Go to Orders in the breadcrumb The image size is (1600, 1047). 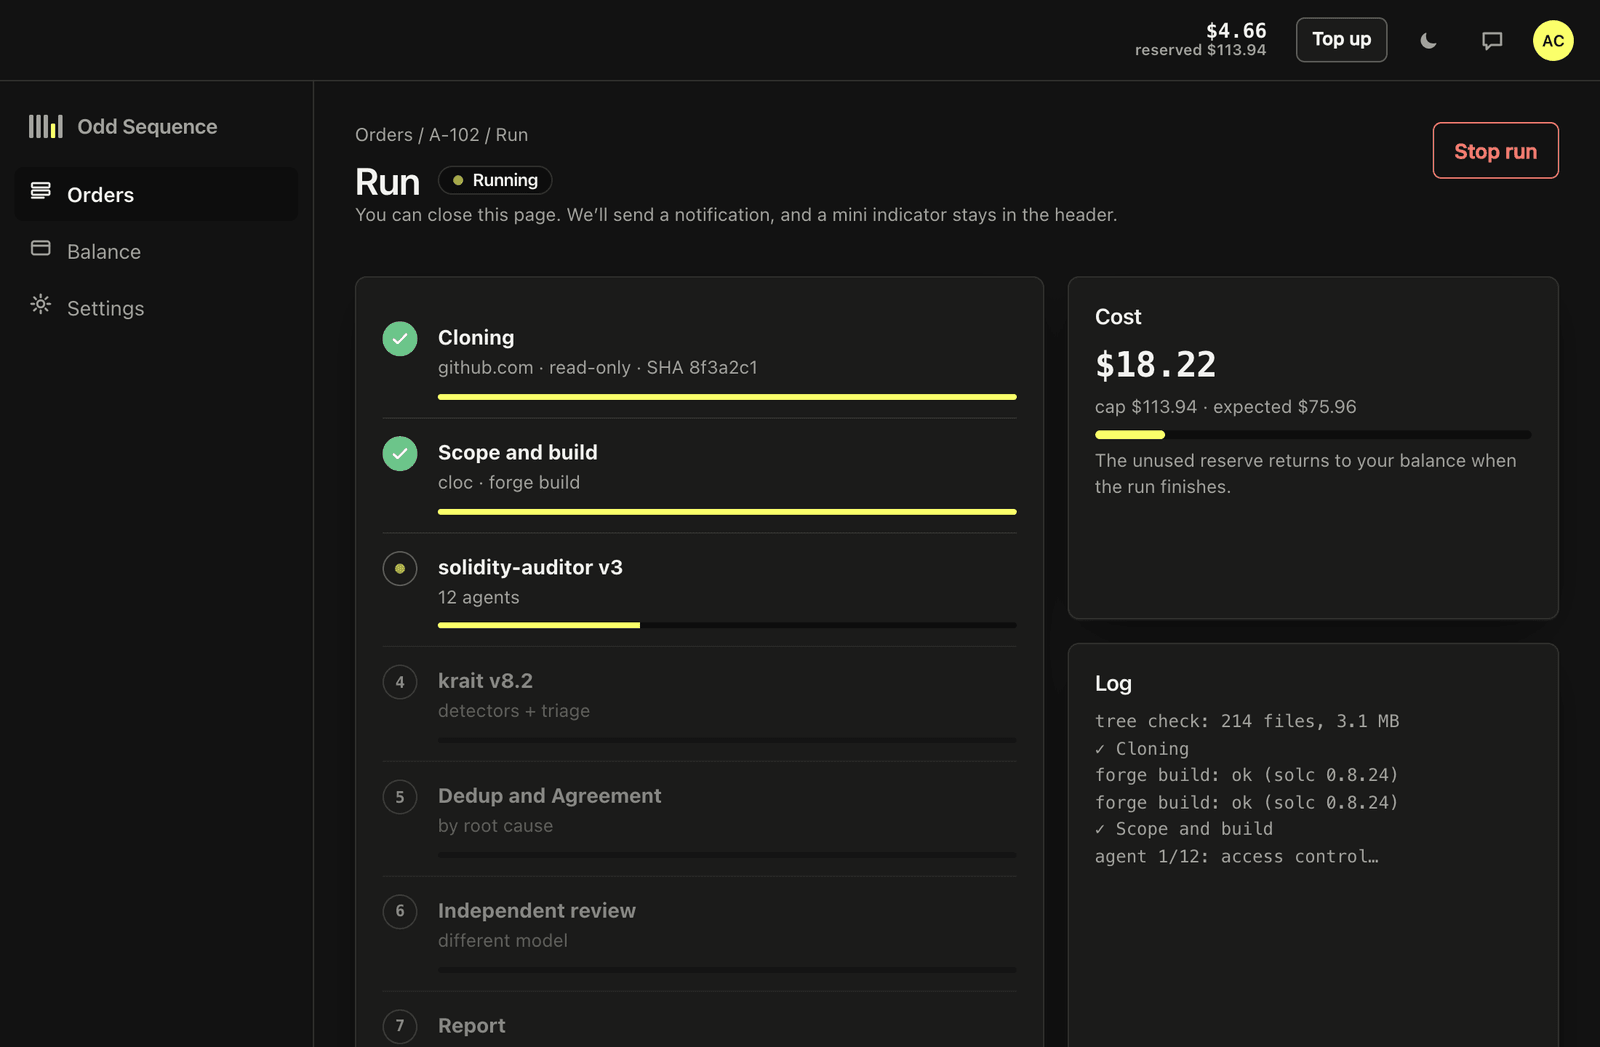384,135
